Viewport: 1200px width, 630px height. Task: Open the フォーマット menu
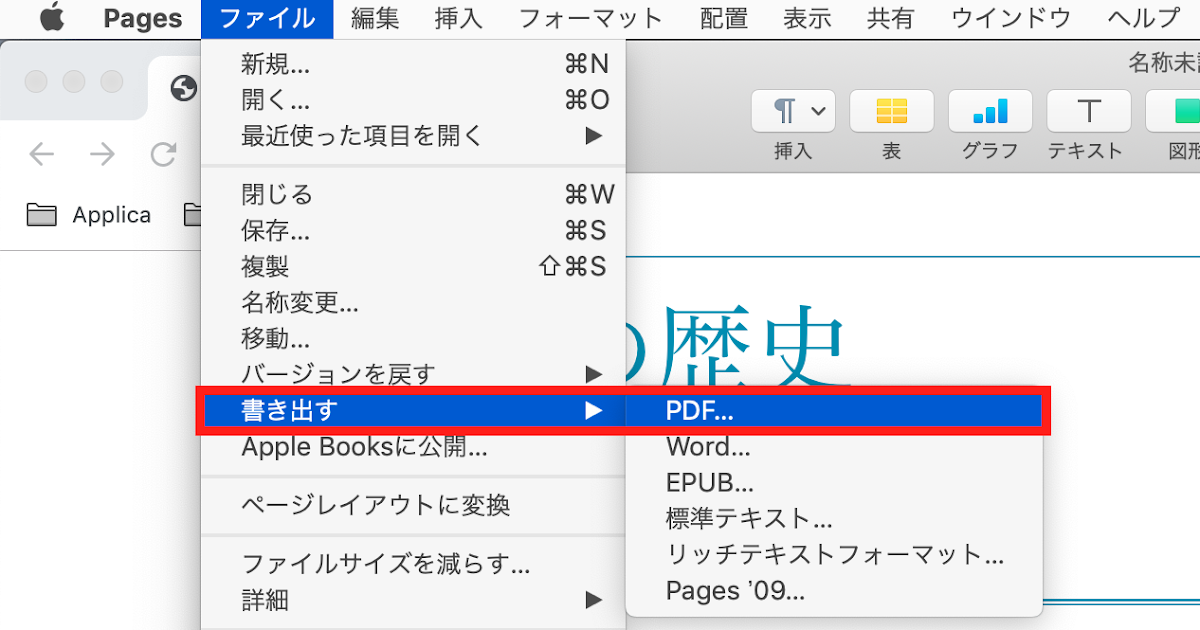pos(591,18)
